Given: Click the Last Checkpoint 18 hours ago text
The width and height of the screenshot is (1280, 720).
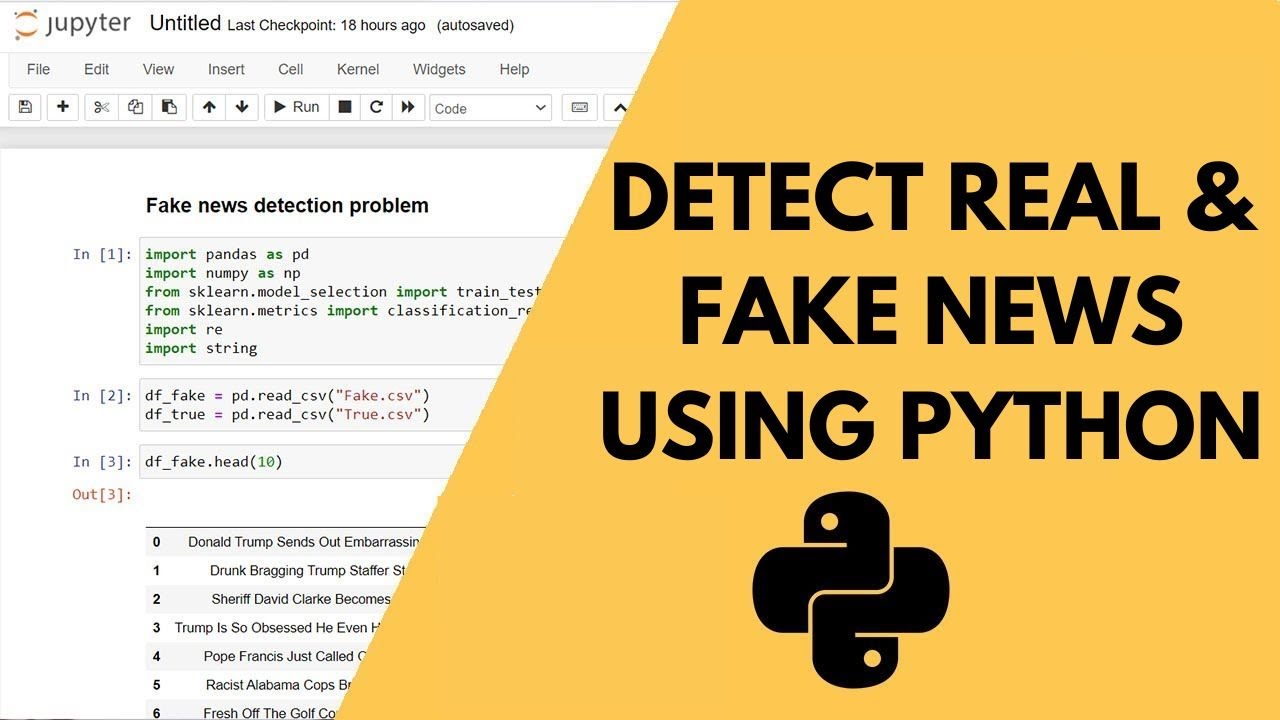Looking at the screenshot, I should [x=326, y=25].
